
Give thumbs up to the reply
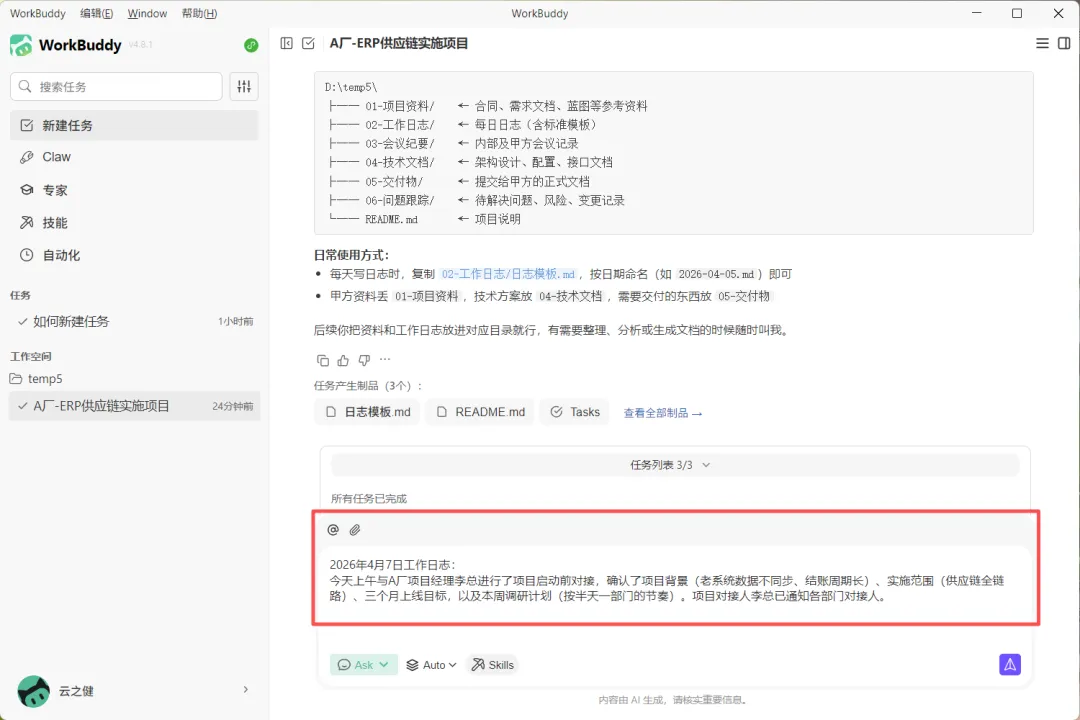[343, 360]
